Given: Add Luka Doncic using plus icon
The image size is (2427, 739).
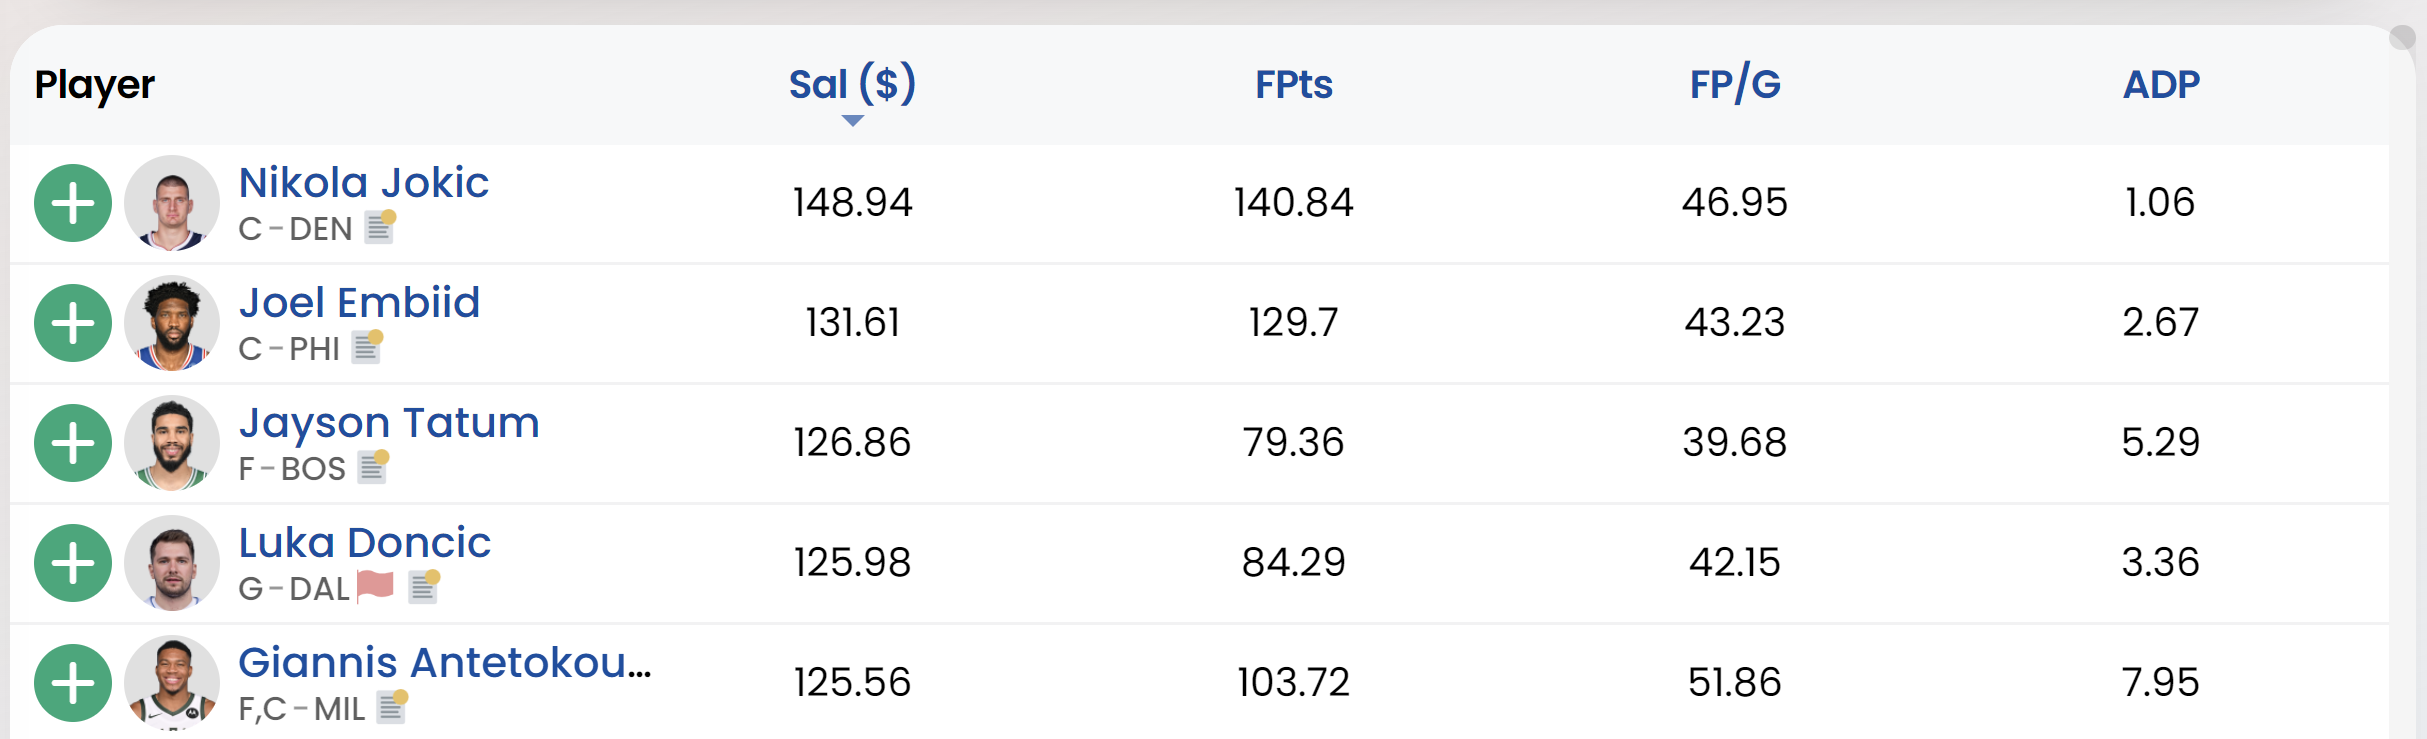Looking at the screenshot, I should (x=73, y=563).
